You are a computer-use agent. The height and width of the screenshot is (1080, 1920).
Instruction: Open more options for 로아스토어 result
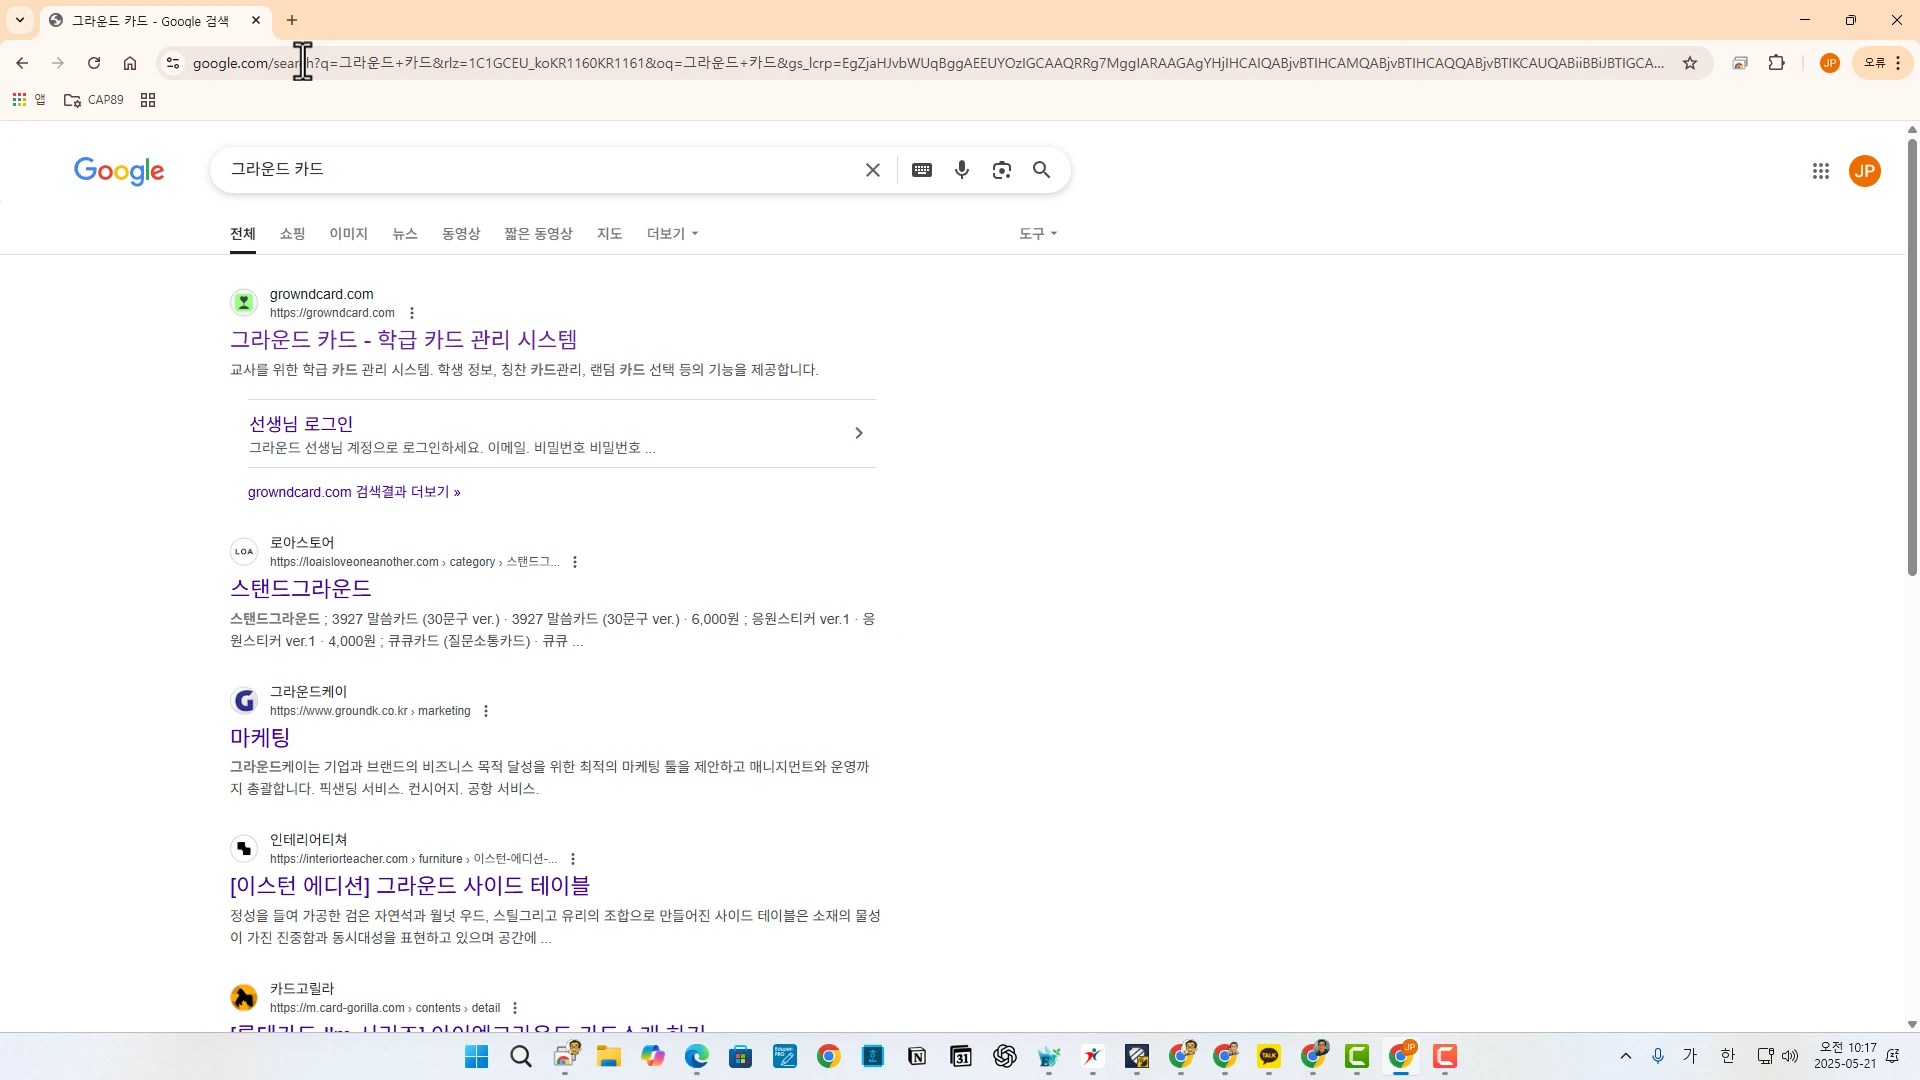click(x=575, y=562)
